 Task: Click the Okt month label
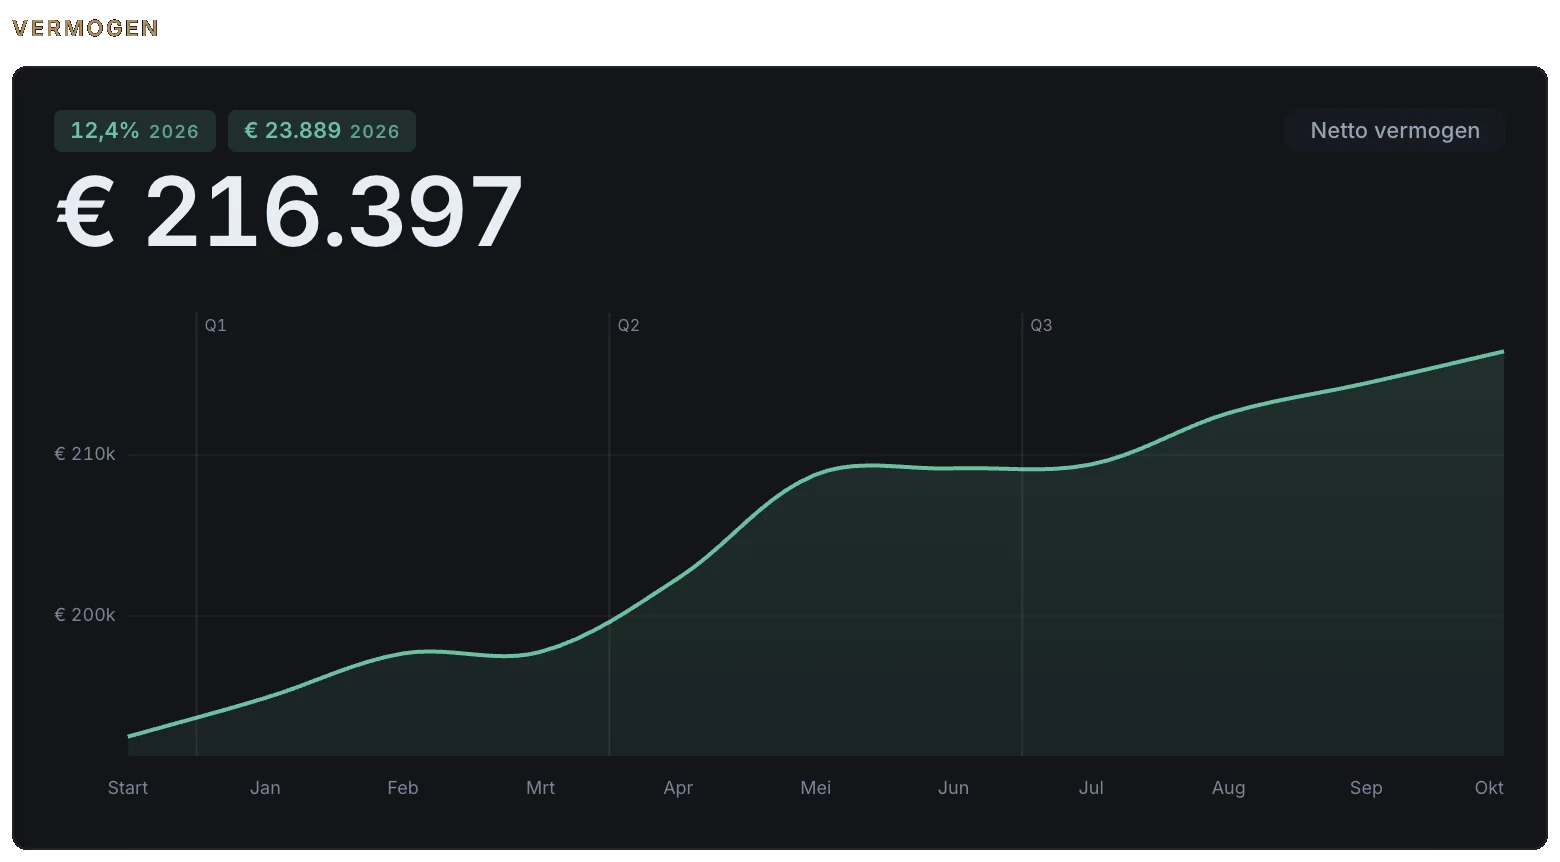point(1489,788)
